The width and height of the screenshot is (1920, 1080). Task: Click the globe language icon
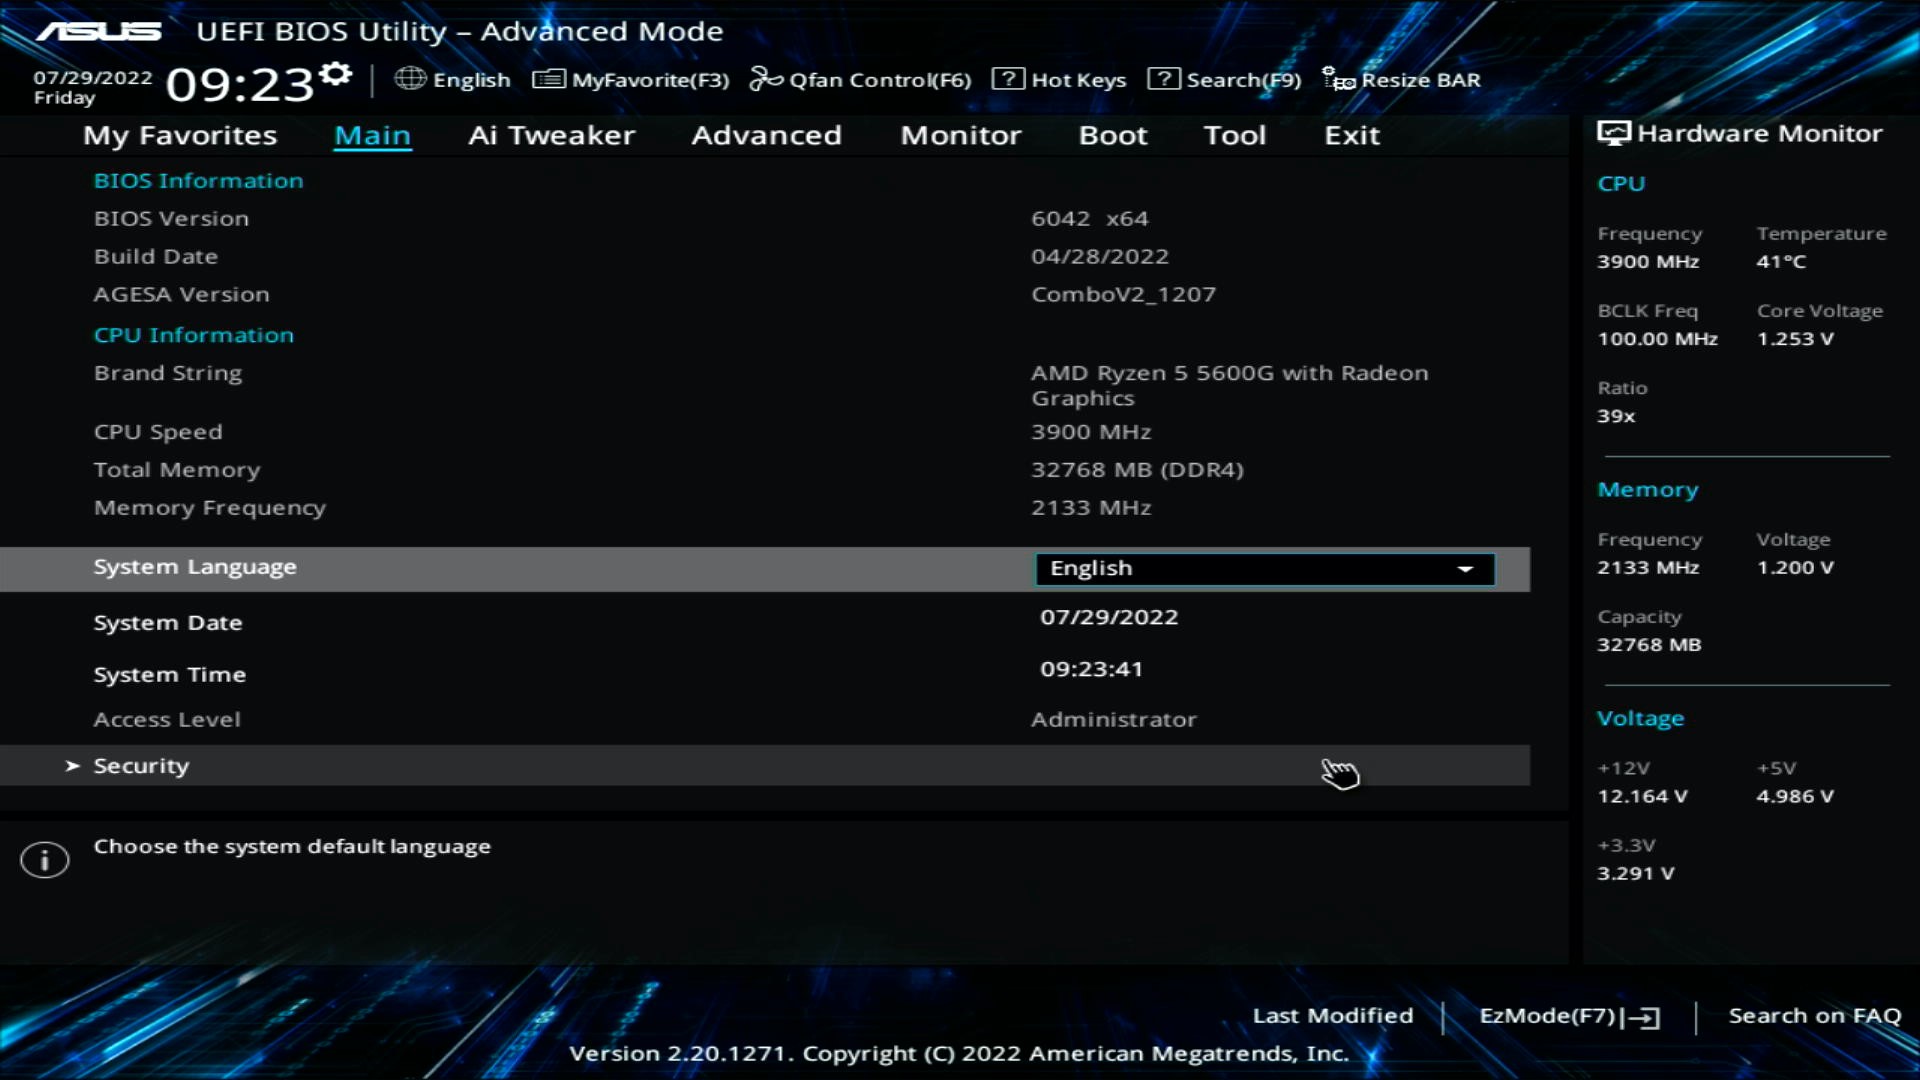[410, 79]
